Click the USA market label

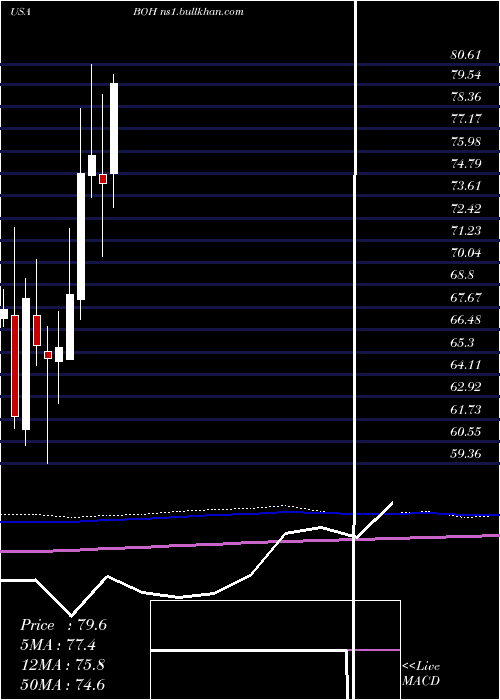[20, 12]
